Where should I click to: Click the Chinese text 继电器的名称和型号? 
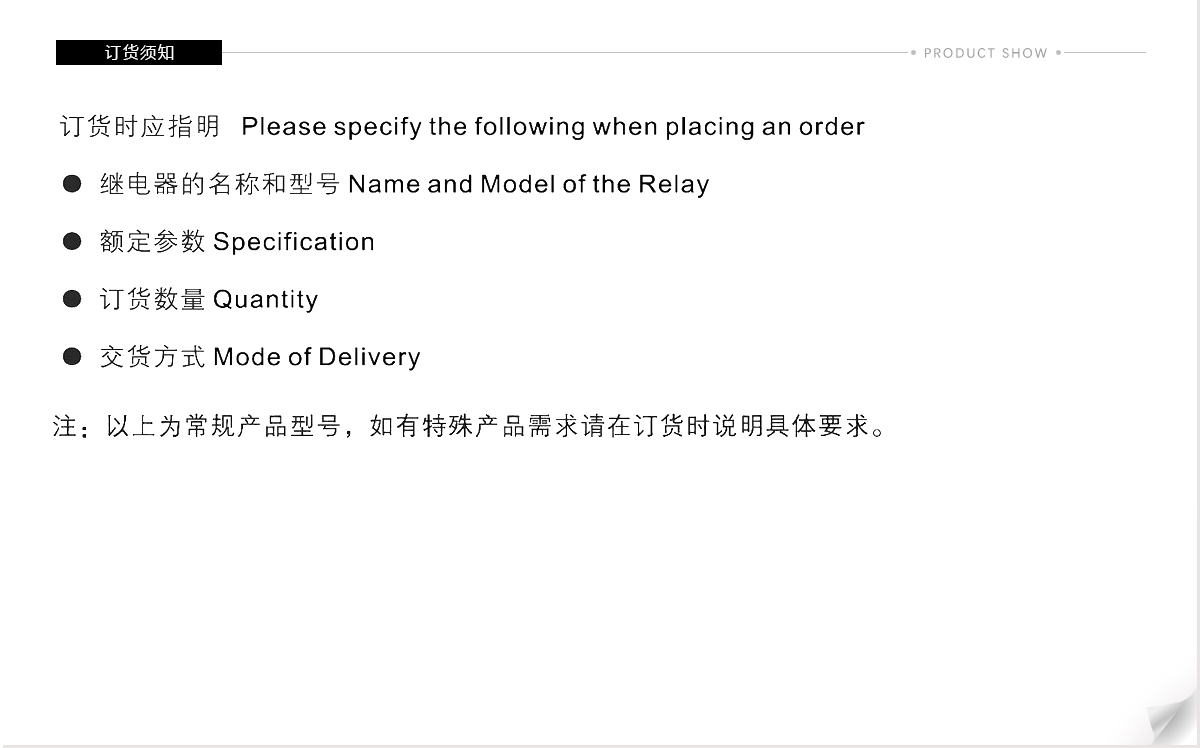(x=220, y=184)
